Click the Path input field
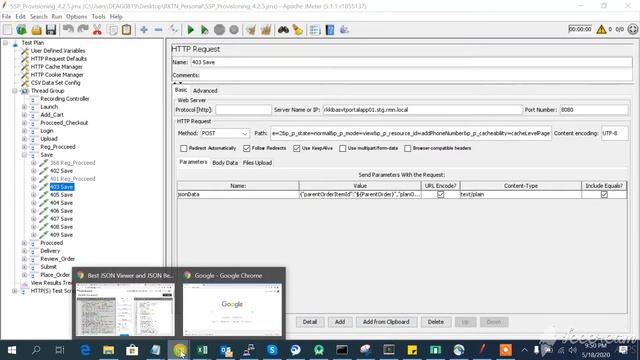Viewport: 640px width, 360px height. click(x=411, y=133)
